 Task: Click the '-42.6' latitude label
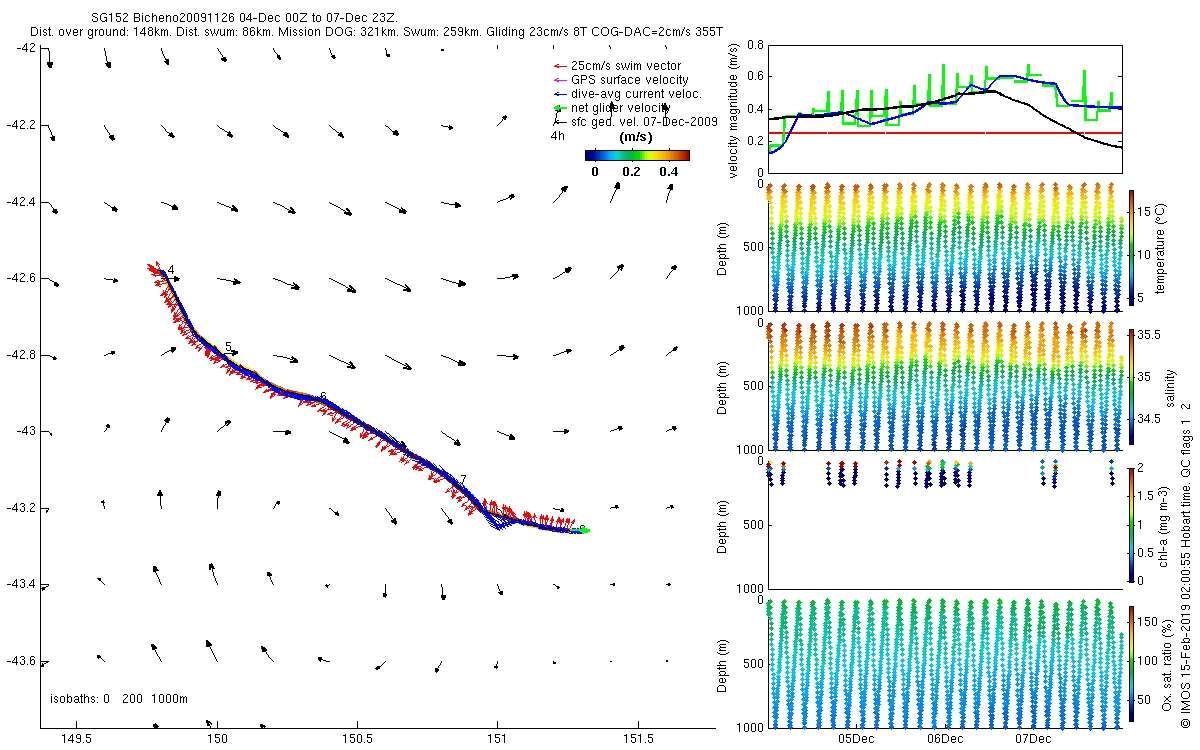[x=20, y=278]
